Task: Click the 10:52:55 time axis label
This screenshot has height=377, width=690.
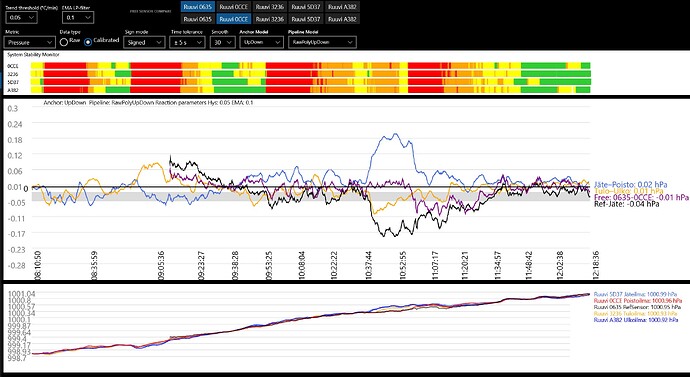Action: click(x=403, y=265)
